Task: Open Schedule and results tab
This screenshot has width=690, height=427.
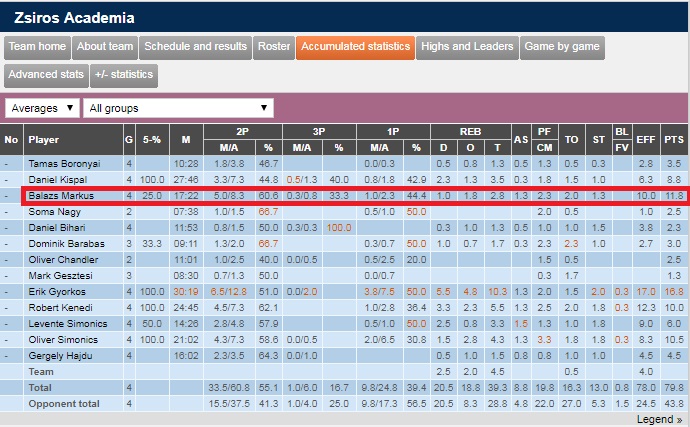Action: [x=195, y=47]
